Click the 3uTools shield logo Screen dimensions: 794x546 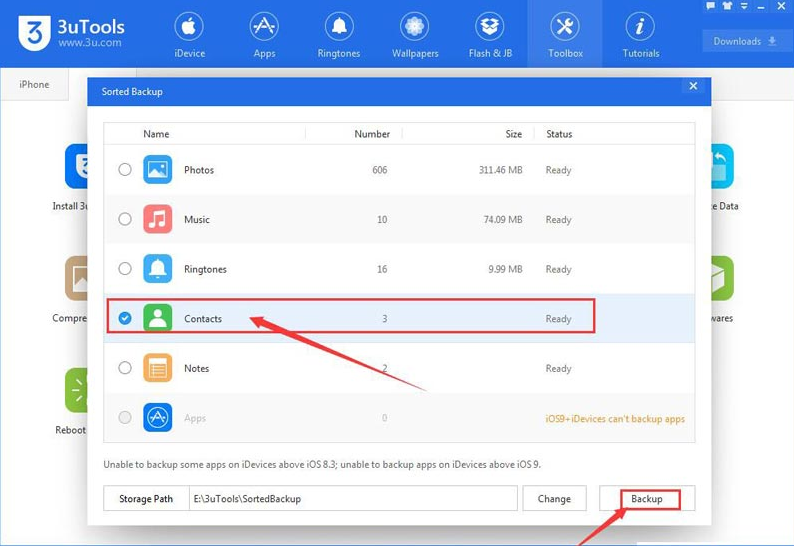(34, 33)
